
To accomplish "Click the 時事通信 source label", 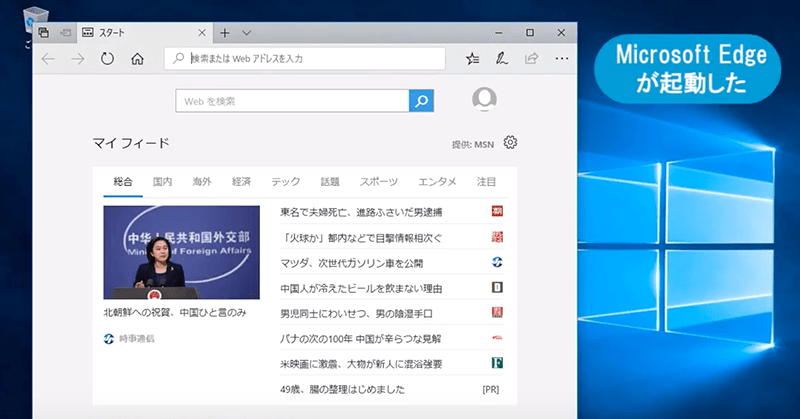I will (137, 338).
